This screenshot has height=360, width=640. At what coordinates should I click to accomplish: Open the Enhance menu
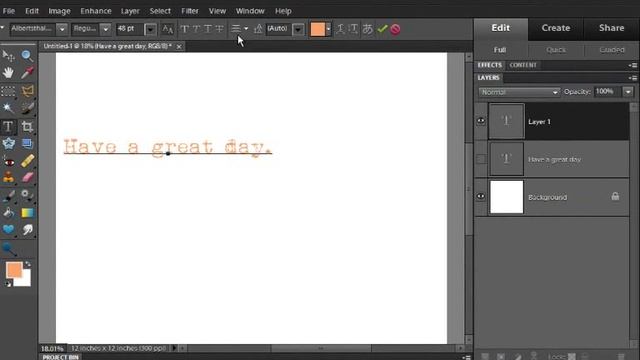pyautogui.click(x=96, y=11)
